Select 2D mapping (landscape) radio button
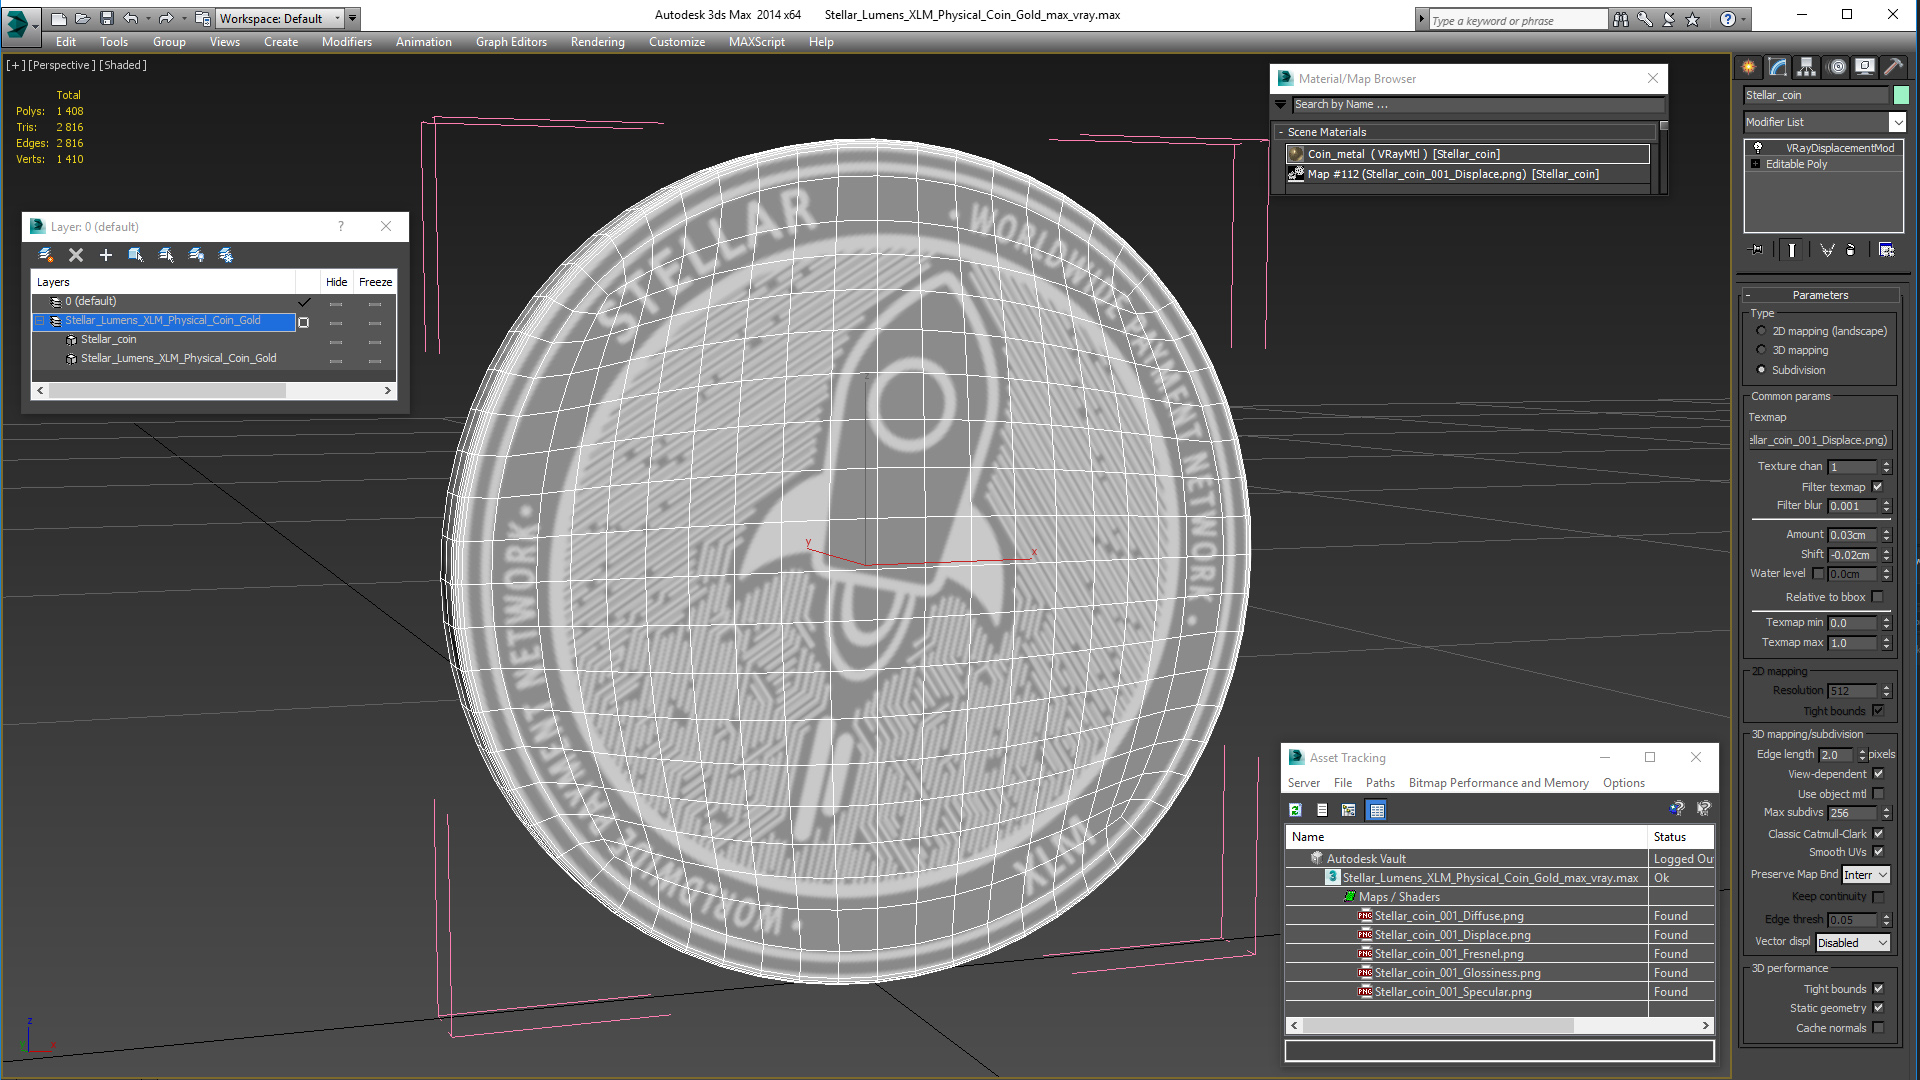Screen dimensions: 1920x1080 pyautogui.click(x=1761, y=331)
